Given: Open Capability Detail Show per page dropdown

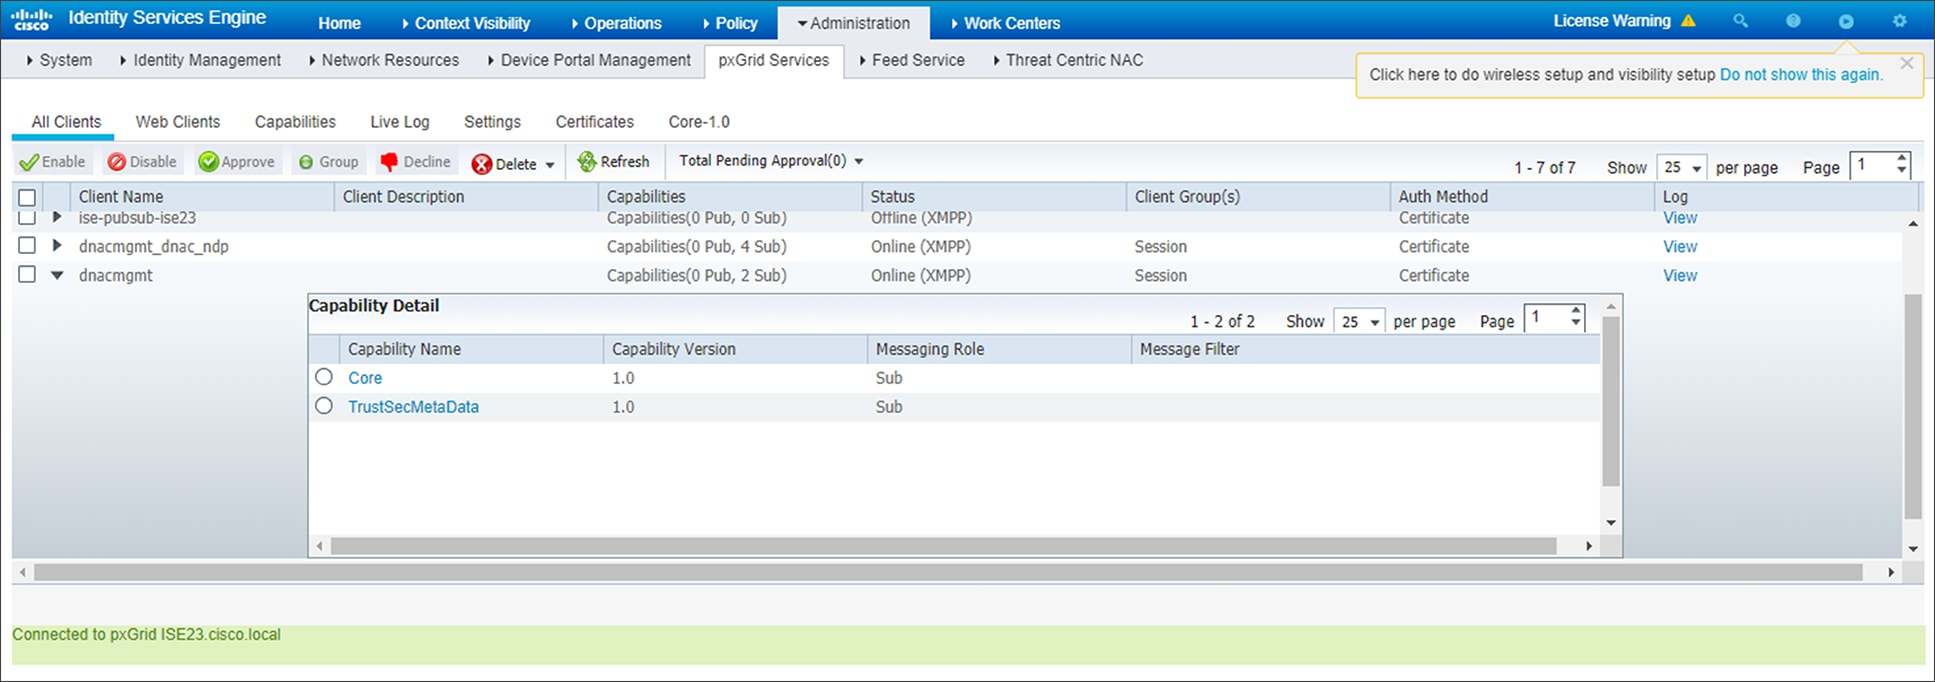Looking at the screenshot, I should pos(1359,322).
